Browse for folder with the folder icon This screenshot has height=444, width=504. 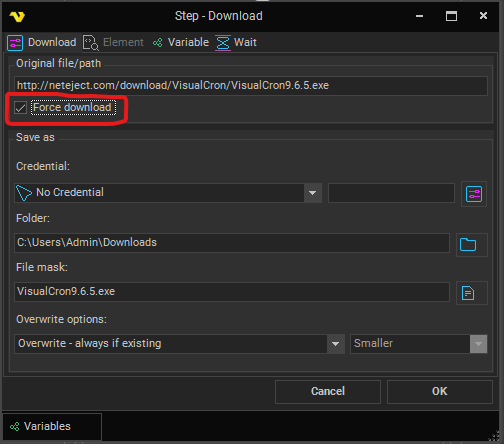(471, 245)
